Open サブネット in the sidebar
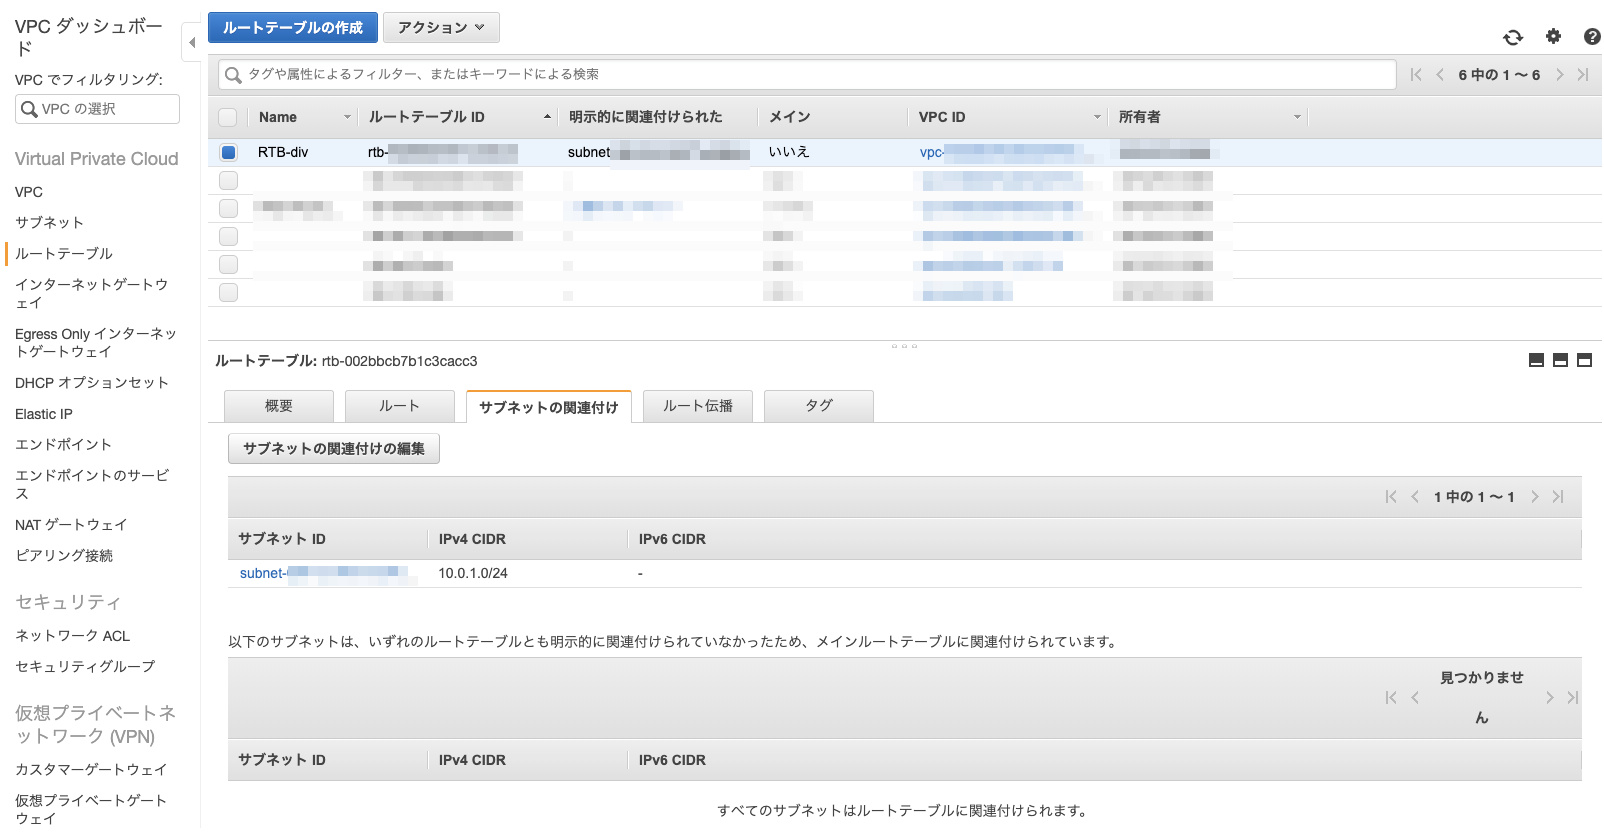The height and width of the screenshot is (832, 1604). [x=49, y=222]
